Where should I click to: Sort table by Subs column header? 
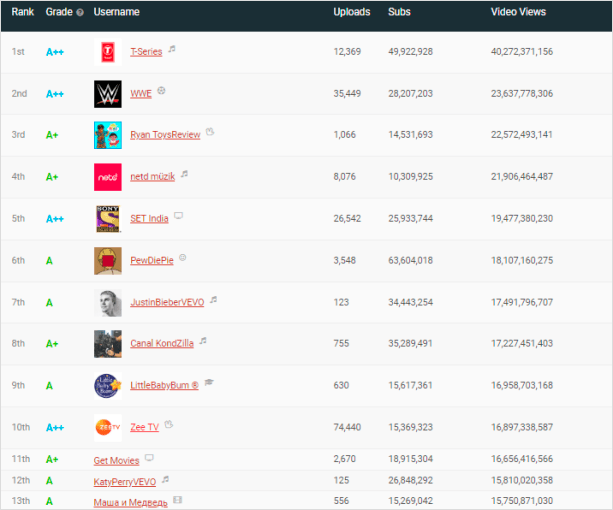pos(399,12)
